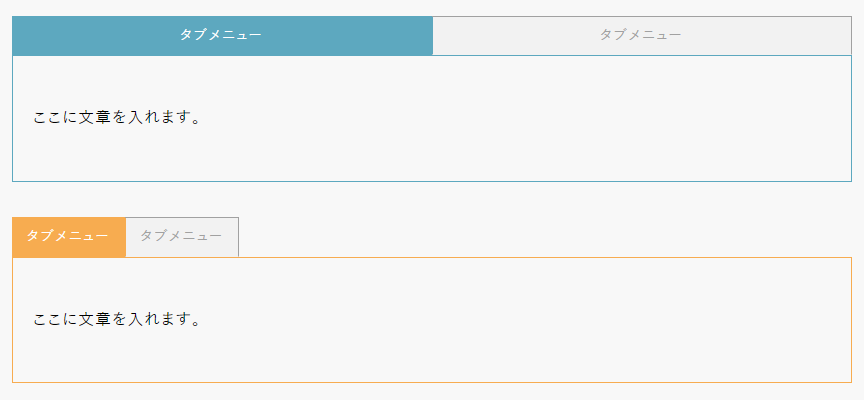Click the 。 ending the lower panel sentence
This screenshot has height=400, width=864.
pyautogui.click(x=195, y=322)
